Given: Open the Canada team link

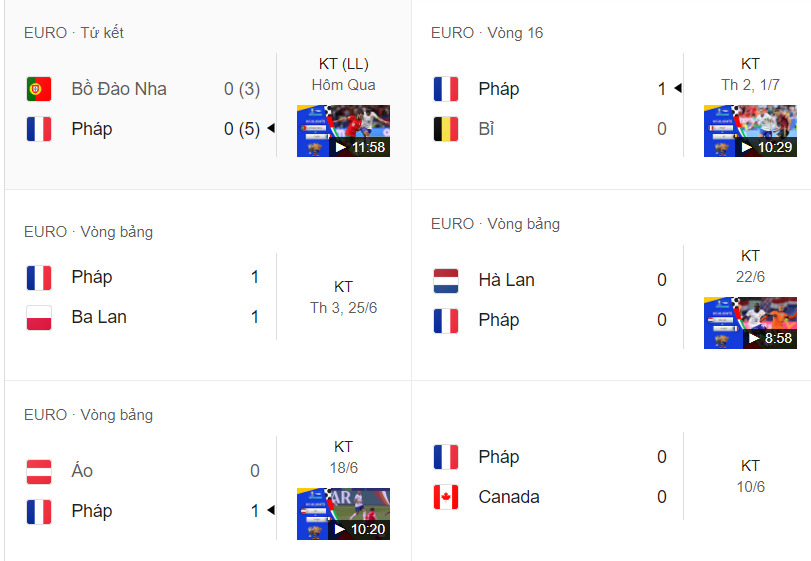Looking at the screenshot, I should [x=509, y=497].
